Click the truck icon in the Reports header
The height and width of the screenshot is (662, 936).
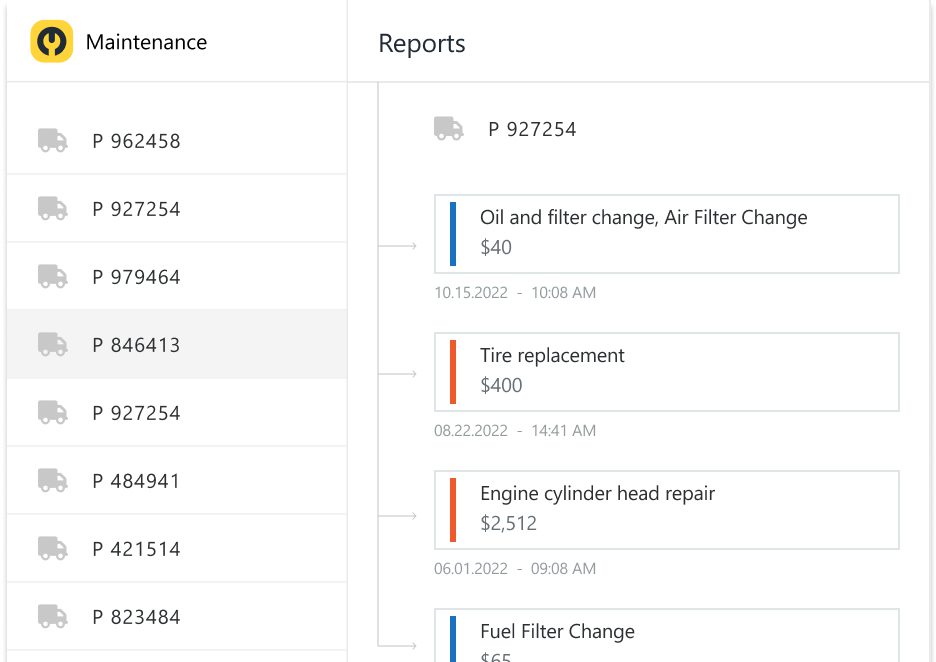(x=447, y=128)
